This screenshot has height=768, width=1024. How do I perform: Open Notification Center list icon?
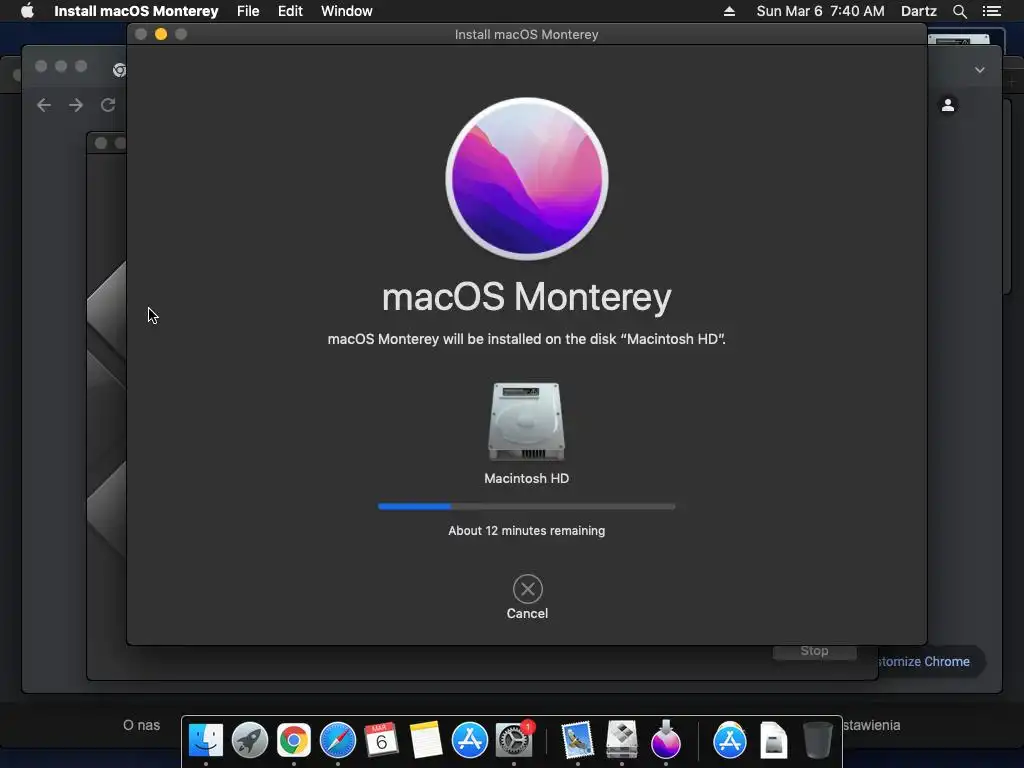992,11
